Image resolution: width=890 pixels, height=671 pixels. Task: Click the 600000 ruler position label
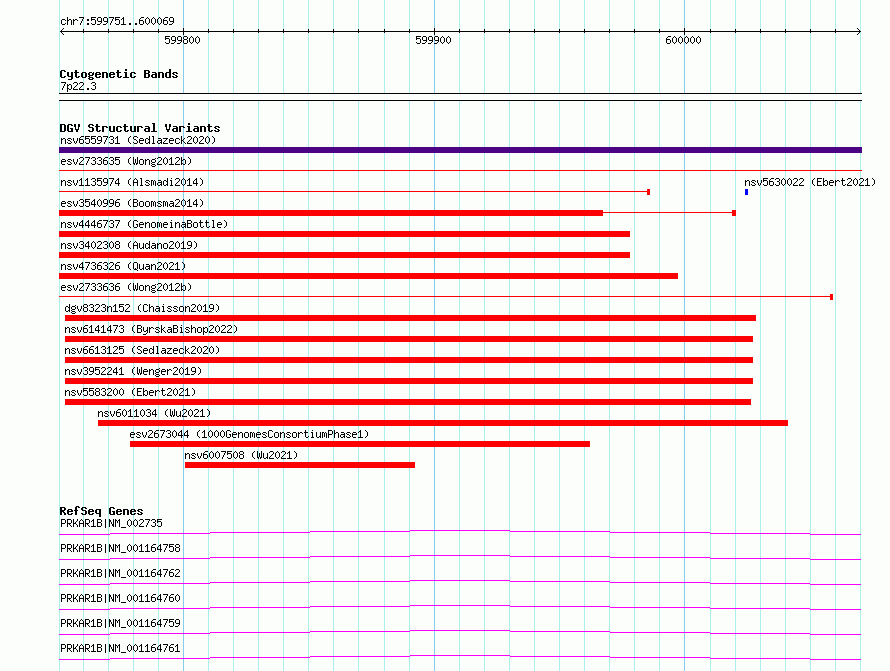click(x=683, y=40)
